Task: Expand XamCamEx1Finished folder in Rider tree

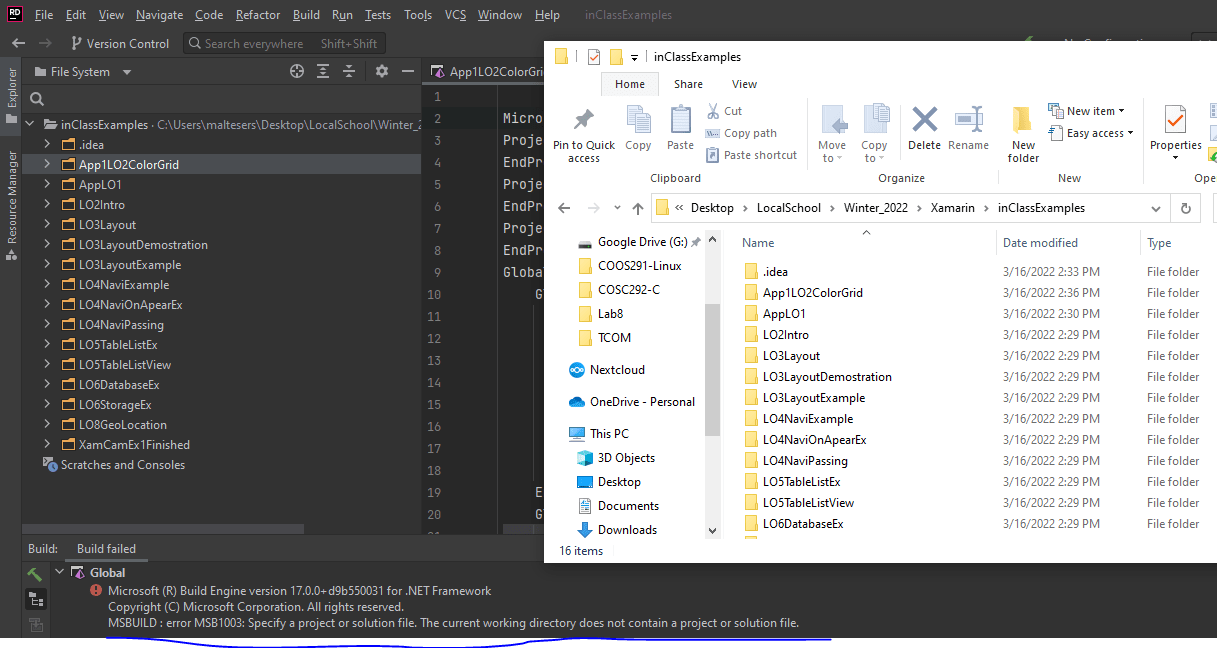Action: (x=47, y=445)
